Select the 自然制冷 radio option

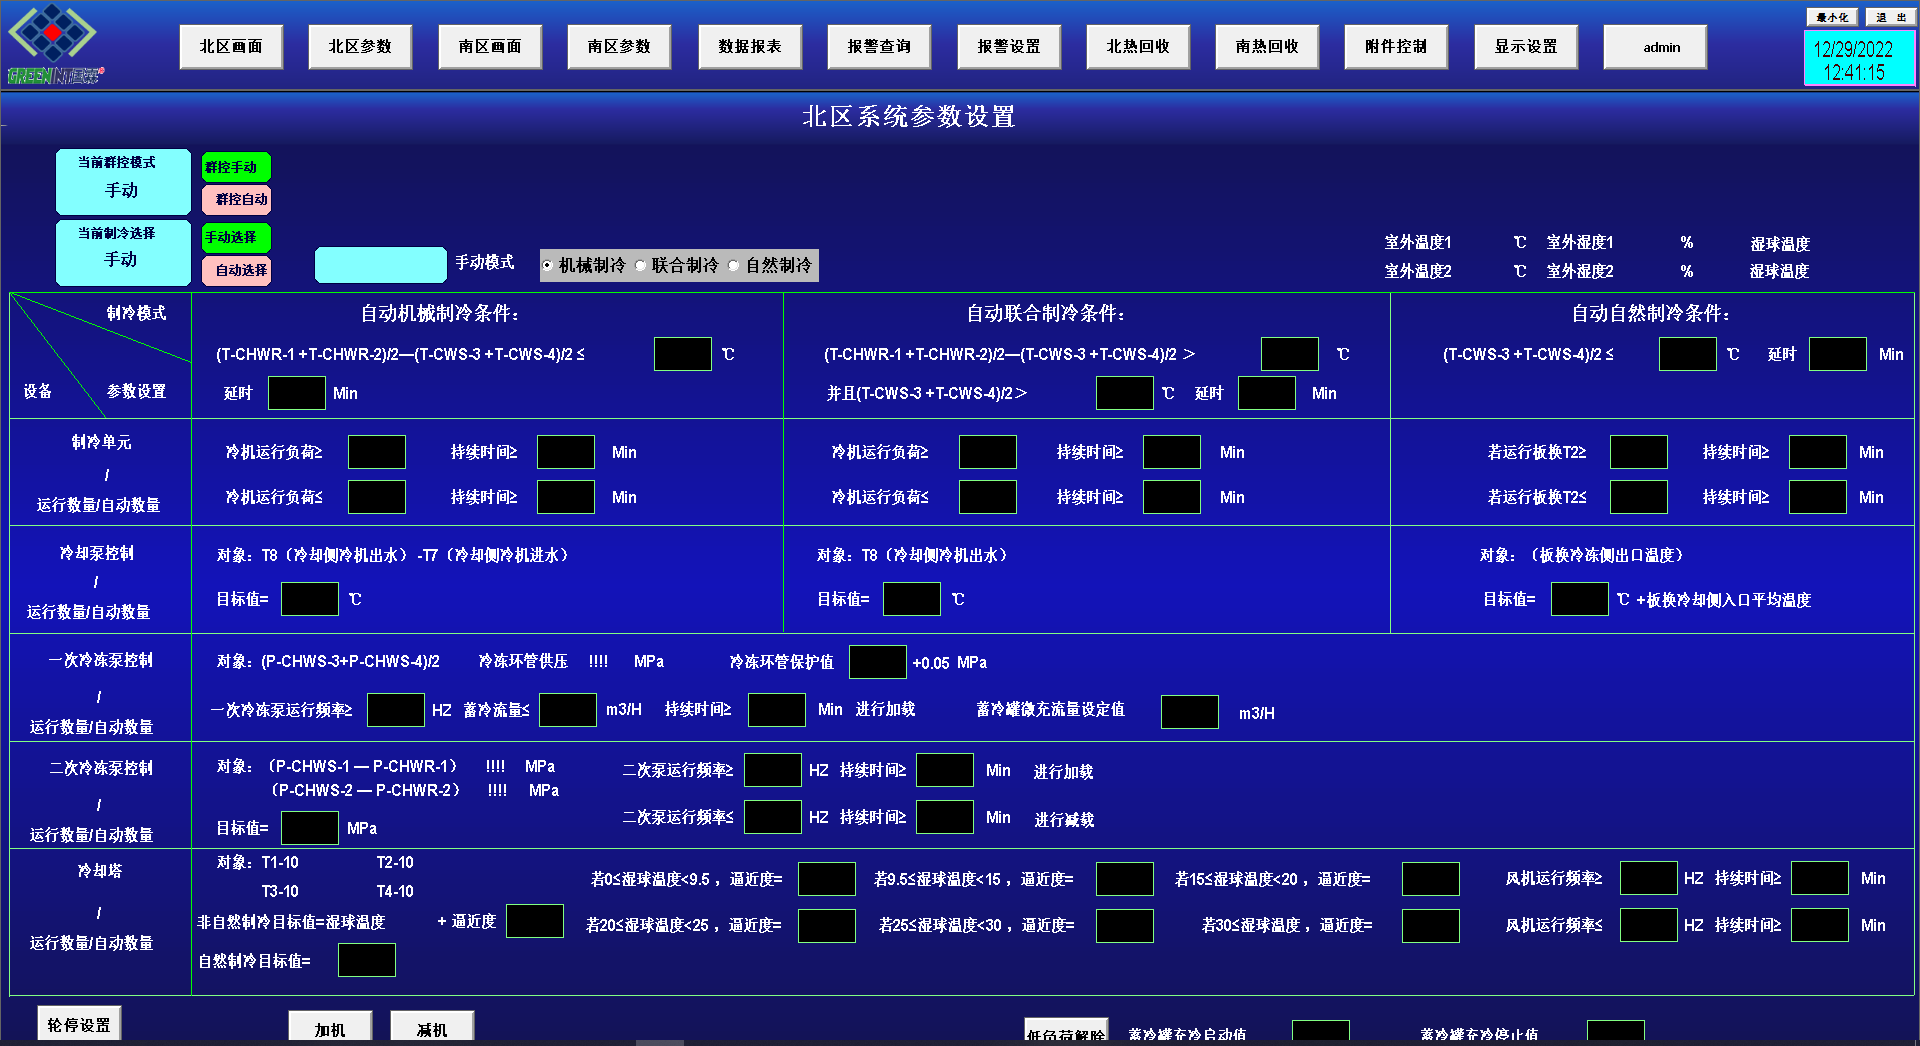point(734,266)
